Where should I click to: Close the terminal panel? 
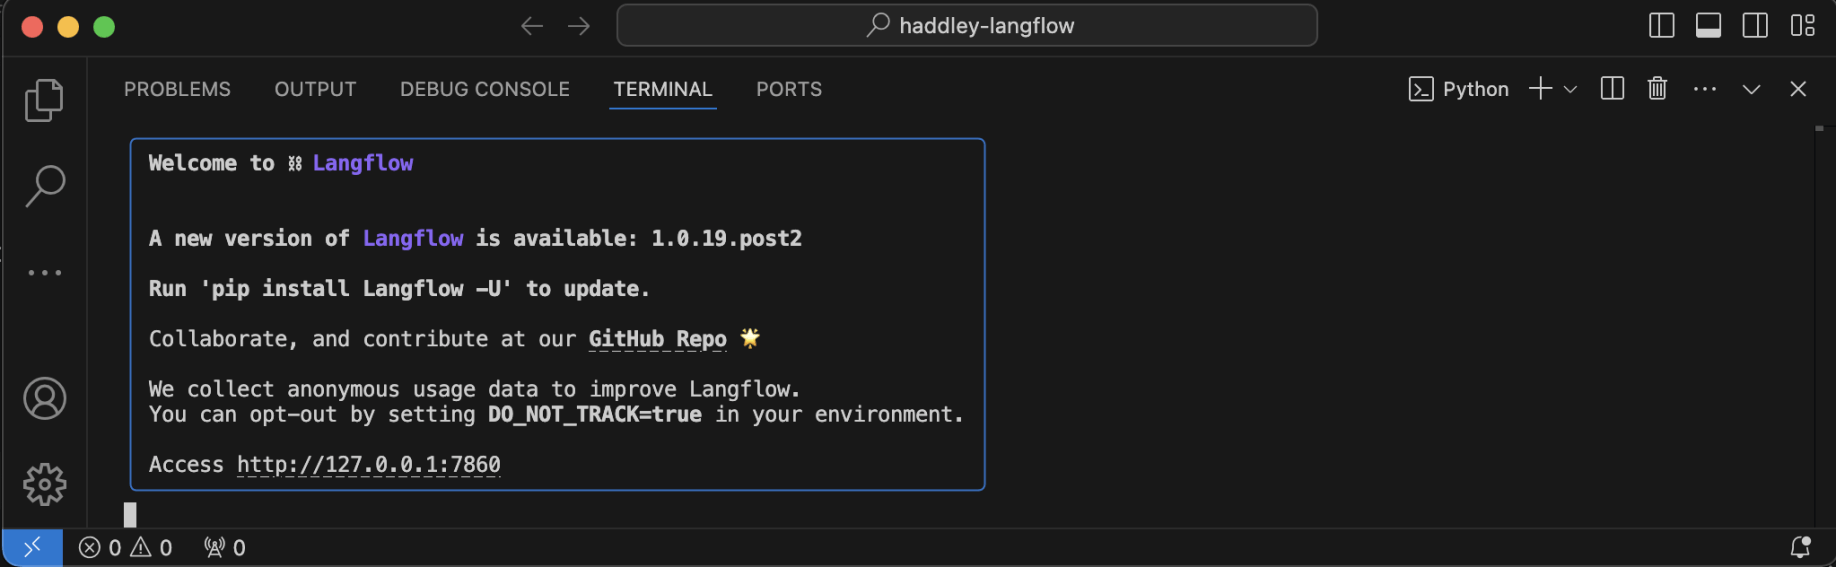point(1798,89)
